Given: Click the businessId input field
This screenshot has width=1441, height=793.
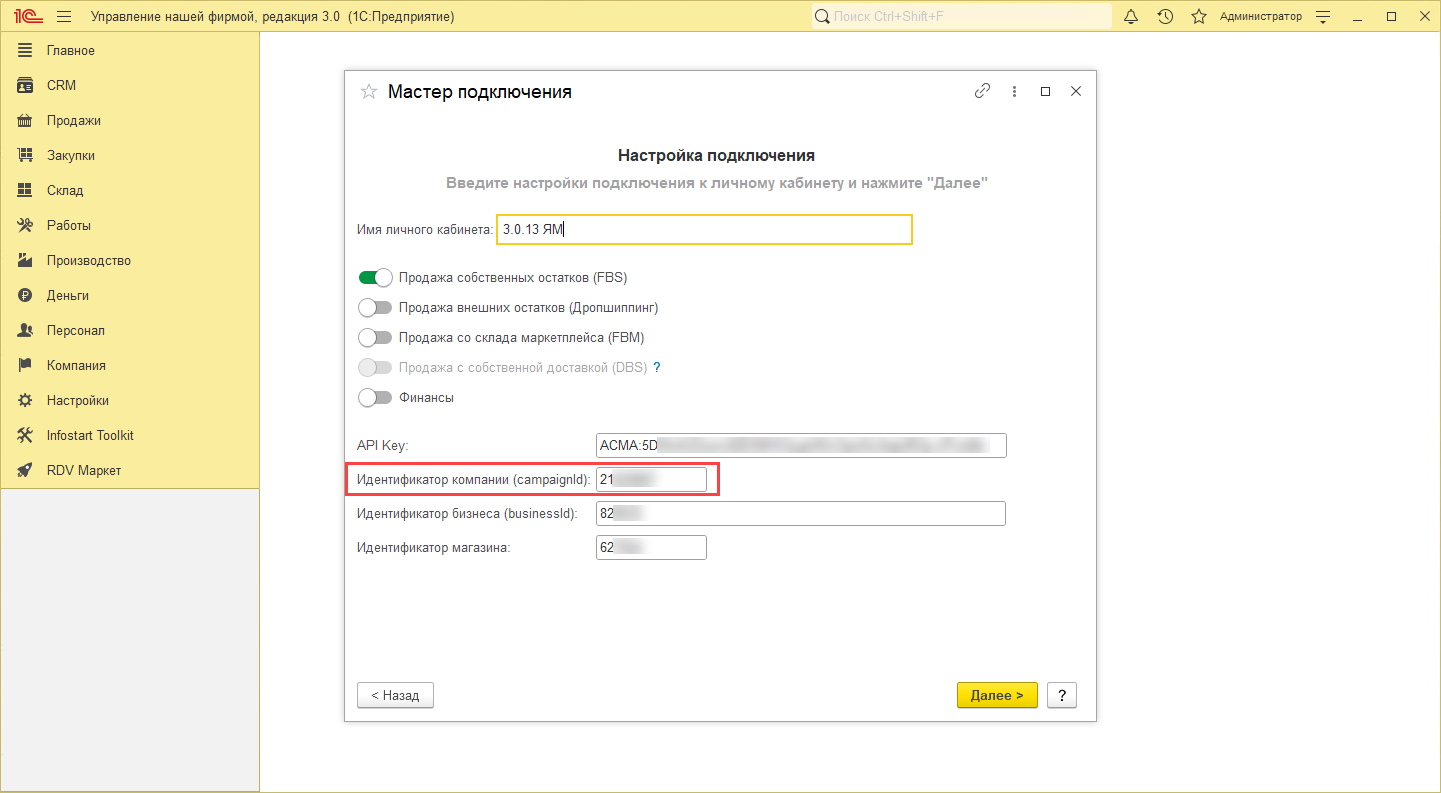Looking at the screenshot, I should [801, 513].
